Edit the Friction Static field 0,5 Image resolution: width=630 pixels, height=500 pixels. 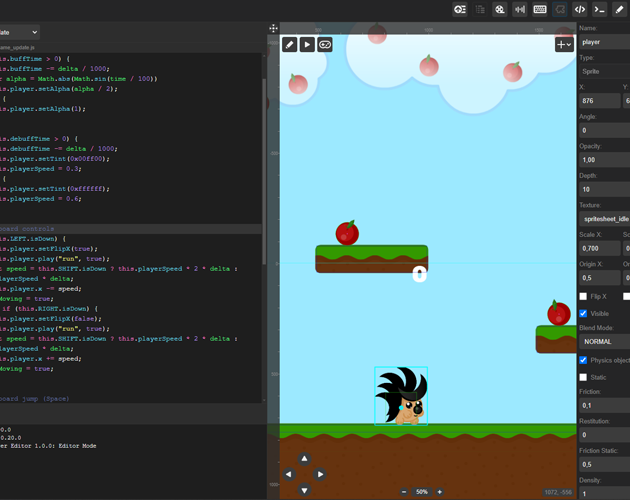[x=605, y=465]
